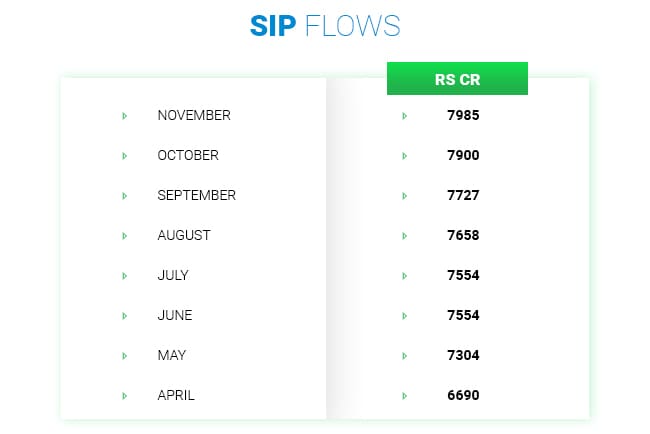Click the green arrow icon beside JULY
Image resolution: width=650 pixels, height=434 pixels.
pyautogui.click(x=124, y=276)
